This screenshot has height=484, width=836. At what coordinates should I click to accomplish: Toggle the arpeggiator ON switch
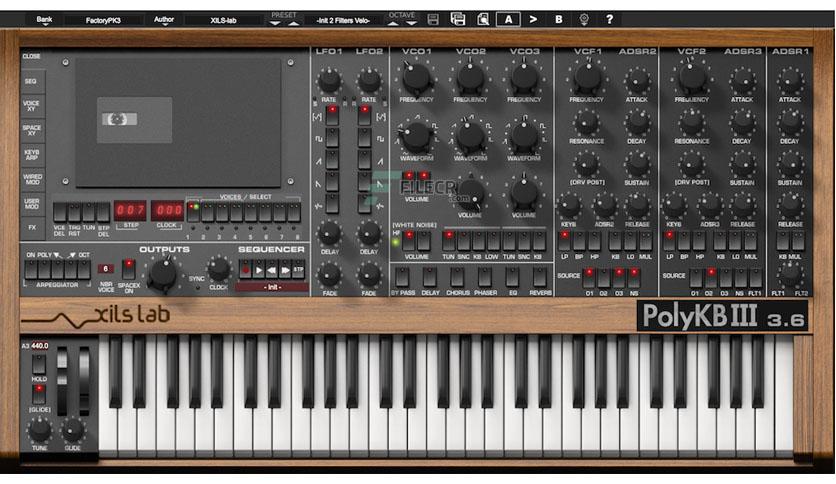tap(31, 270)
